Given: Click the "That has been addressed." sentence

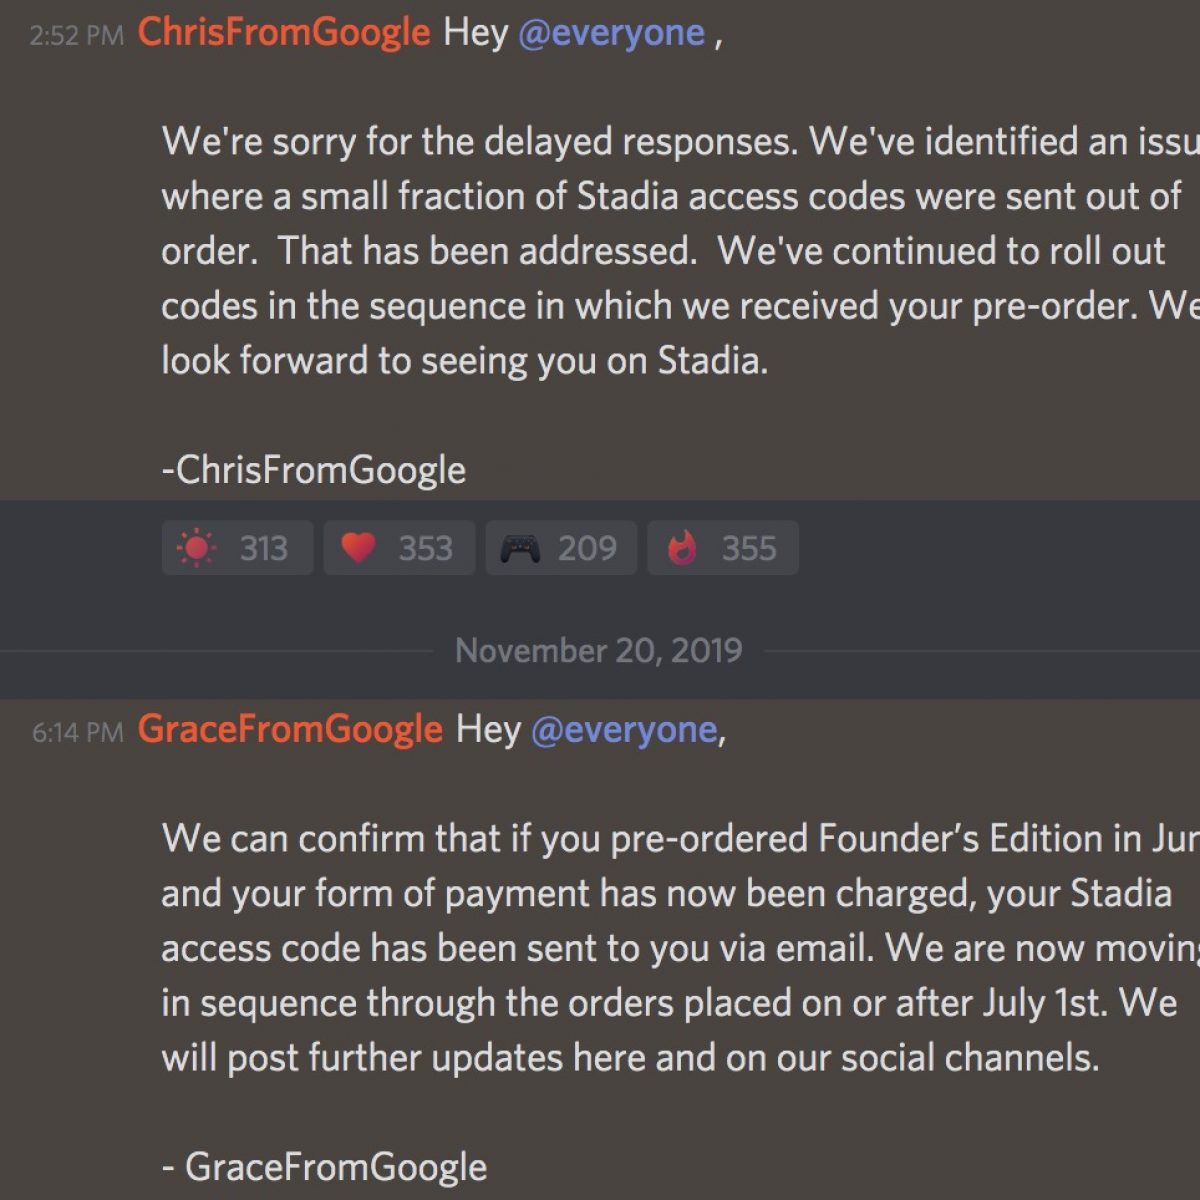Looking at the screenshot, I should (x=487, y=251).
